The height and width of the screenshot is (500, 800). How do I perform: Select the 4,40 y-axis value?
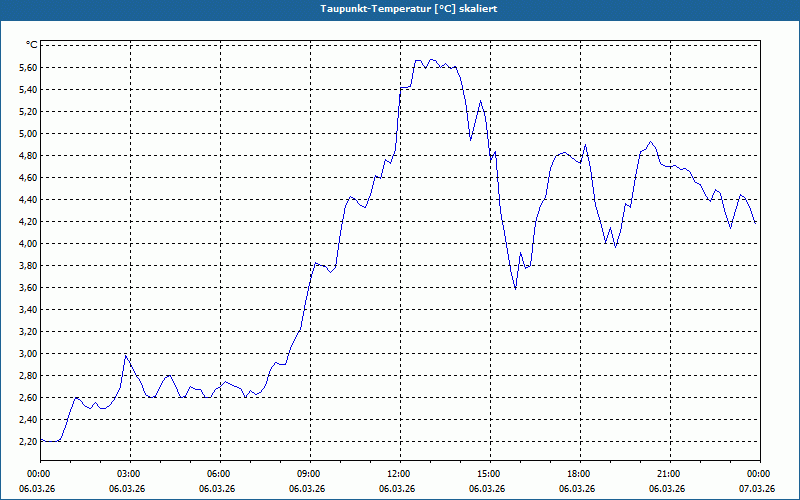(28, 200)
